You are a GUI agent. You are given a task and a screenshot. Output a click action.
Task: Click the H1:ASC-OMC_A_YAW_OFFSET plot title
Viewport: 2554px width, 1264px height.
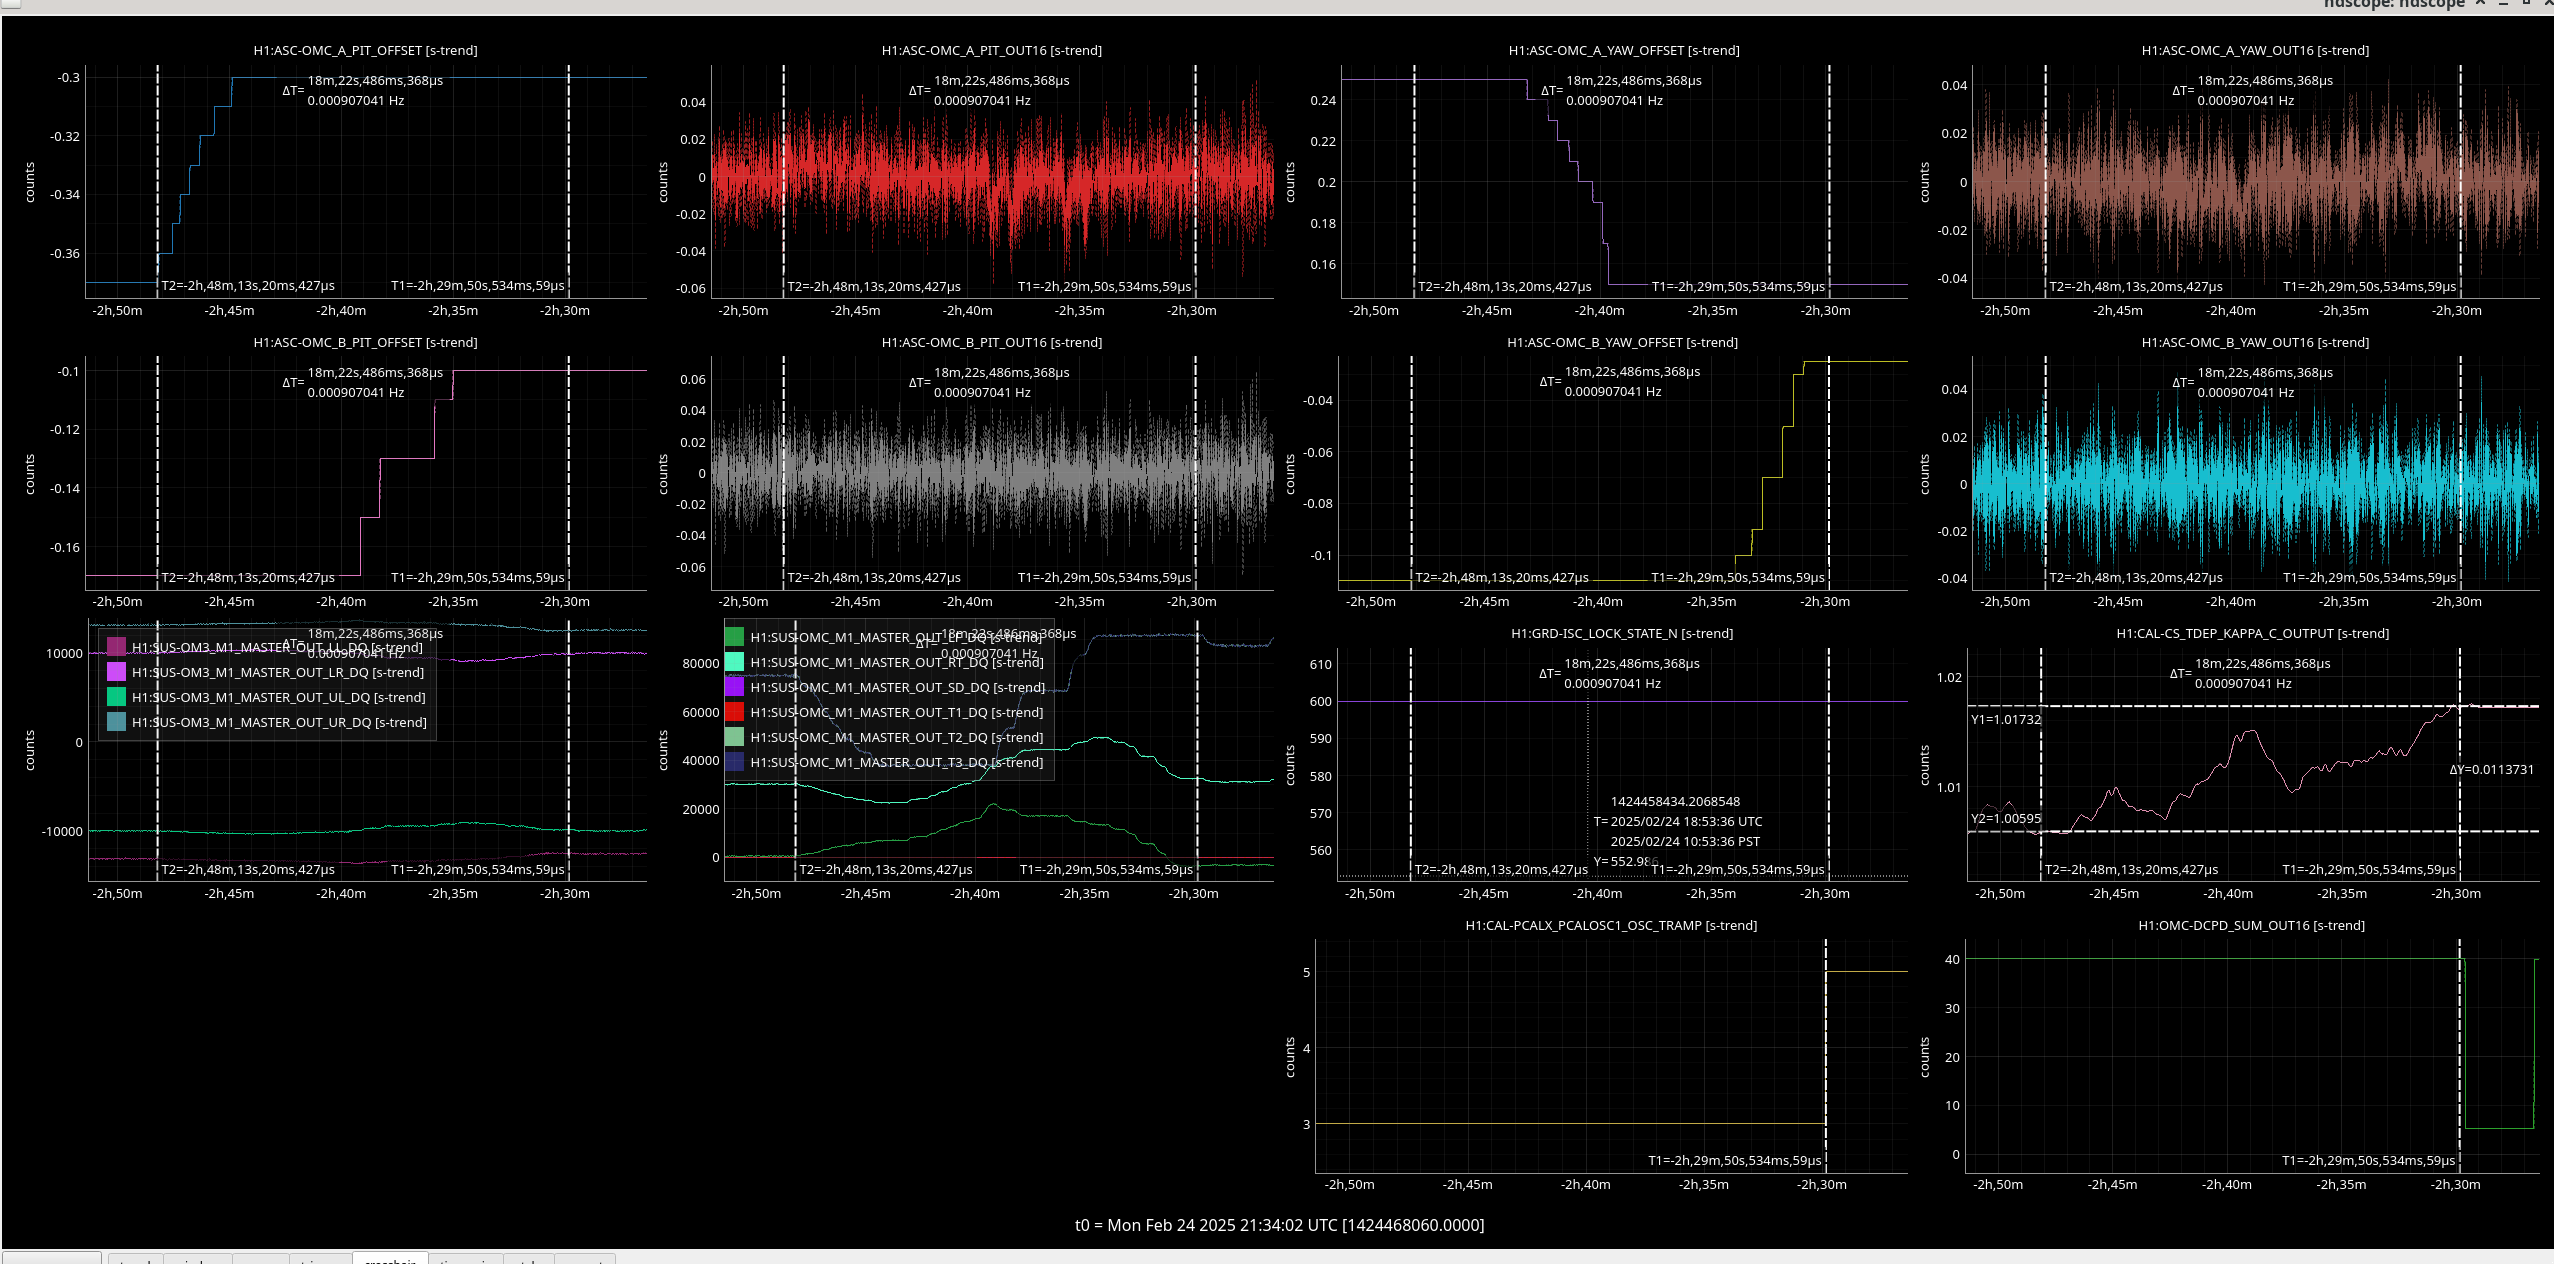coord(1623,50)
